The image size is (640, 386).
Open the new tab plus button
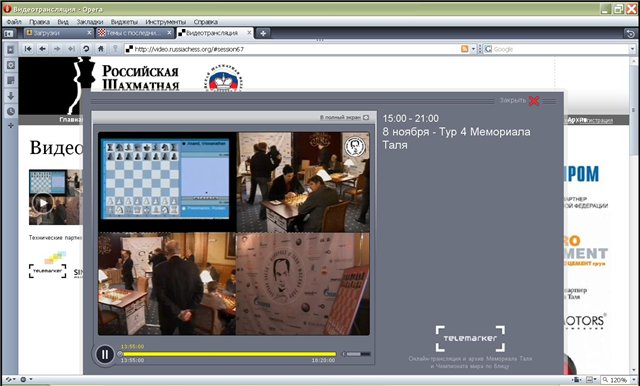click(x=263, y=33)
